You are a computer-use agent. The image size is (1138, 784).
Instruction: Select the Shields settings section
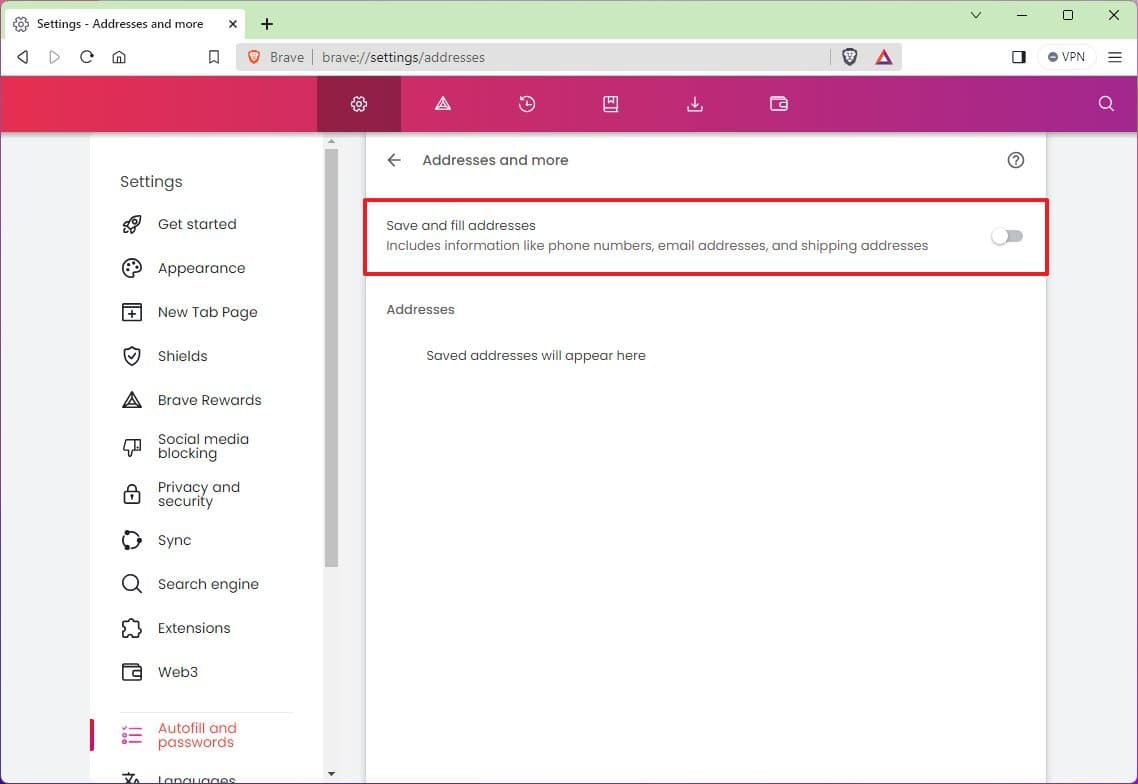pyautogui.click(x=182, y=356)
